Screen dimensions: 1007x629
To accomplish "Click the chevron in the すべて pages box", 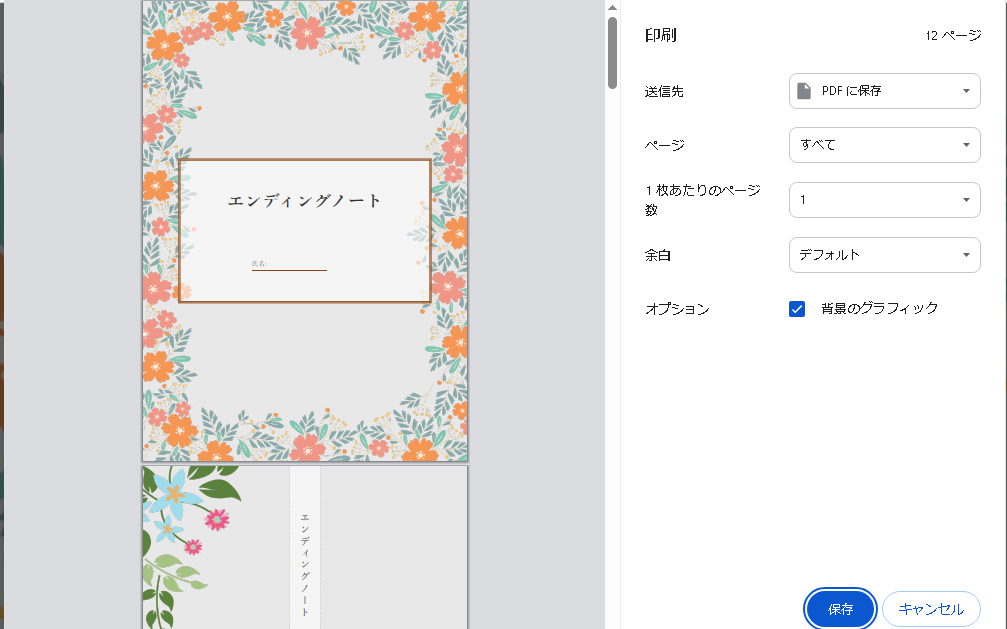I will [x=966, y=145].
